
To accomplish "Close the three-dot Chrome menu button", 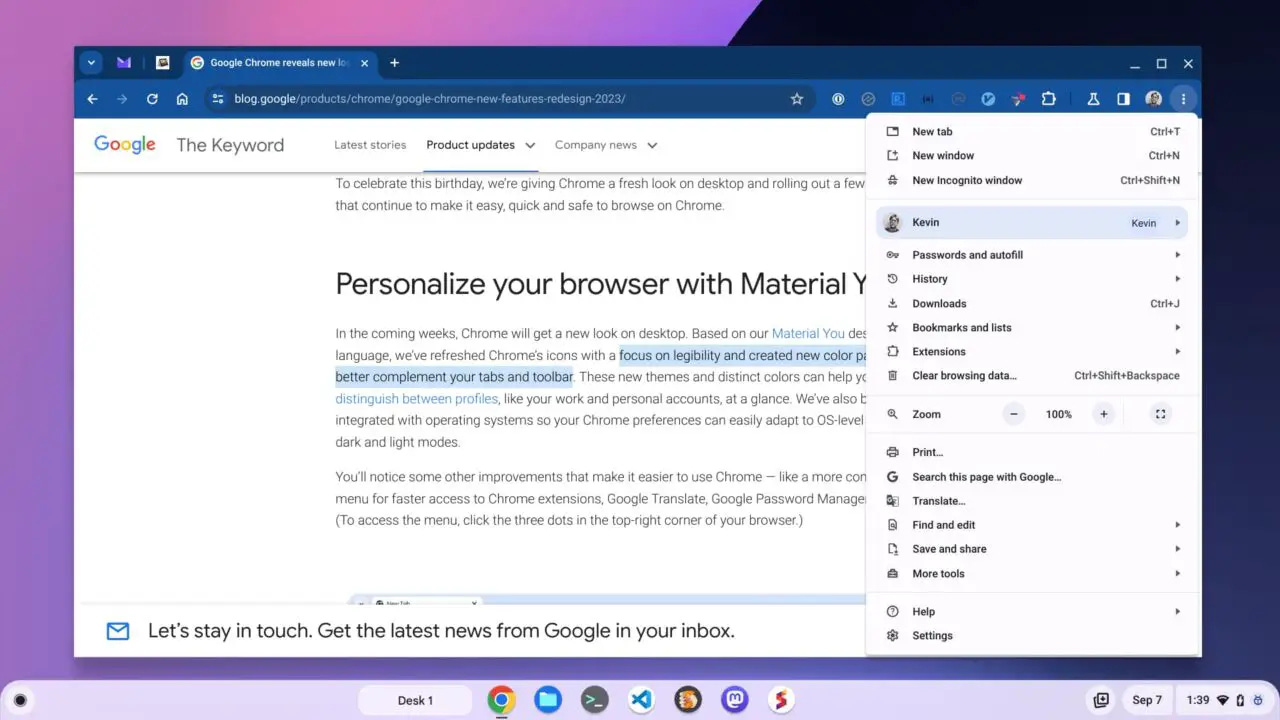I will click(1183, 99).
